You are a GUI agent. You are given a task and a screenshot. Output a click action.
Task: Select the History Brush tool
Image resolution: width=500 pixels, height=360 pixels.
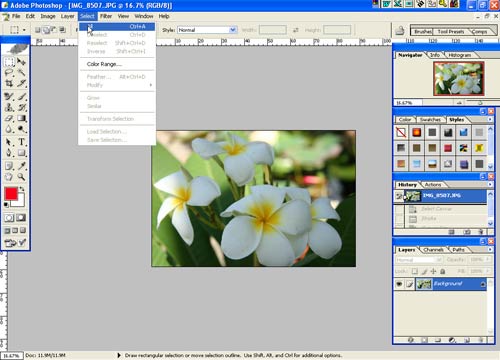(x=22, y=107)
